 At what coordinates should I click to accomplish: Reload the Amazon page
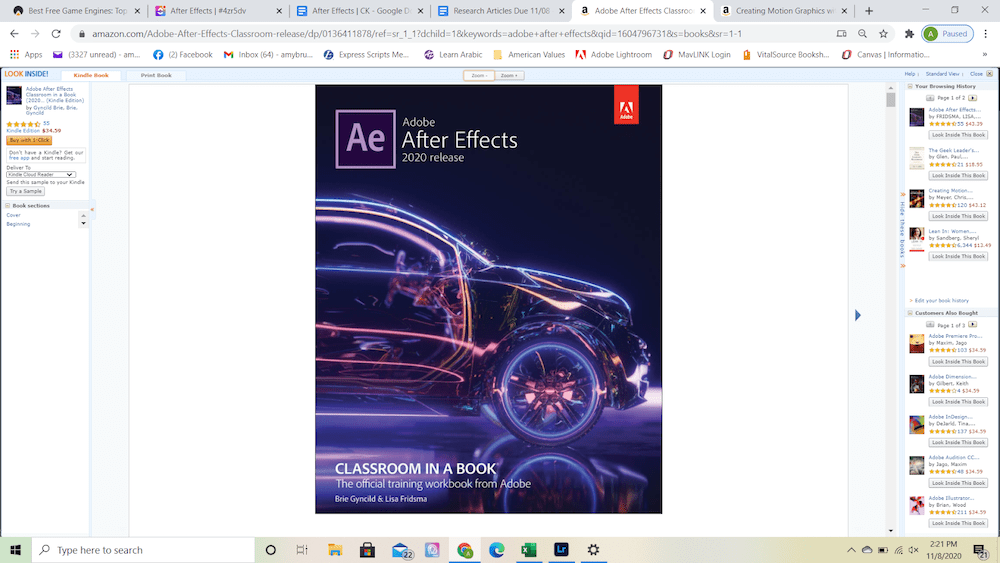pyautogui.click(x=56, y=34)
